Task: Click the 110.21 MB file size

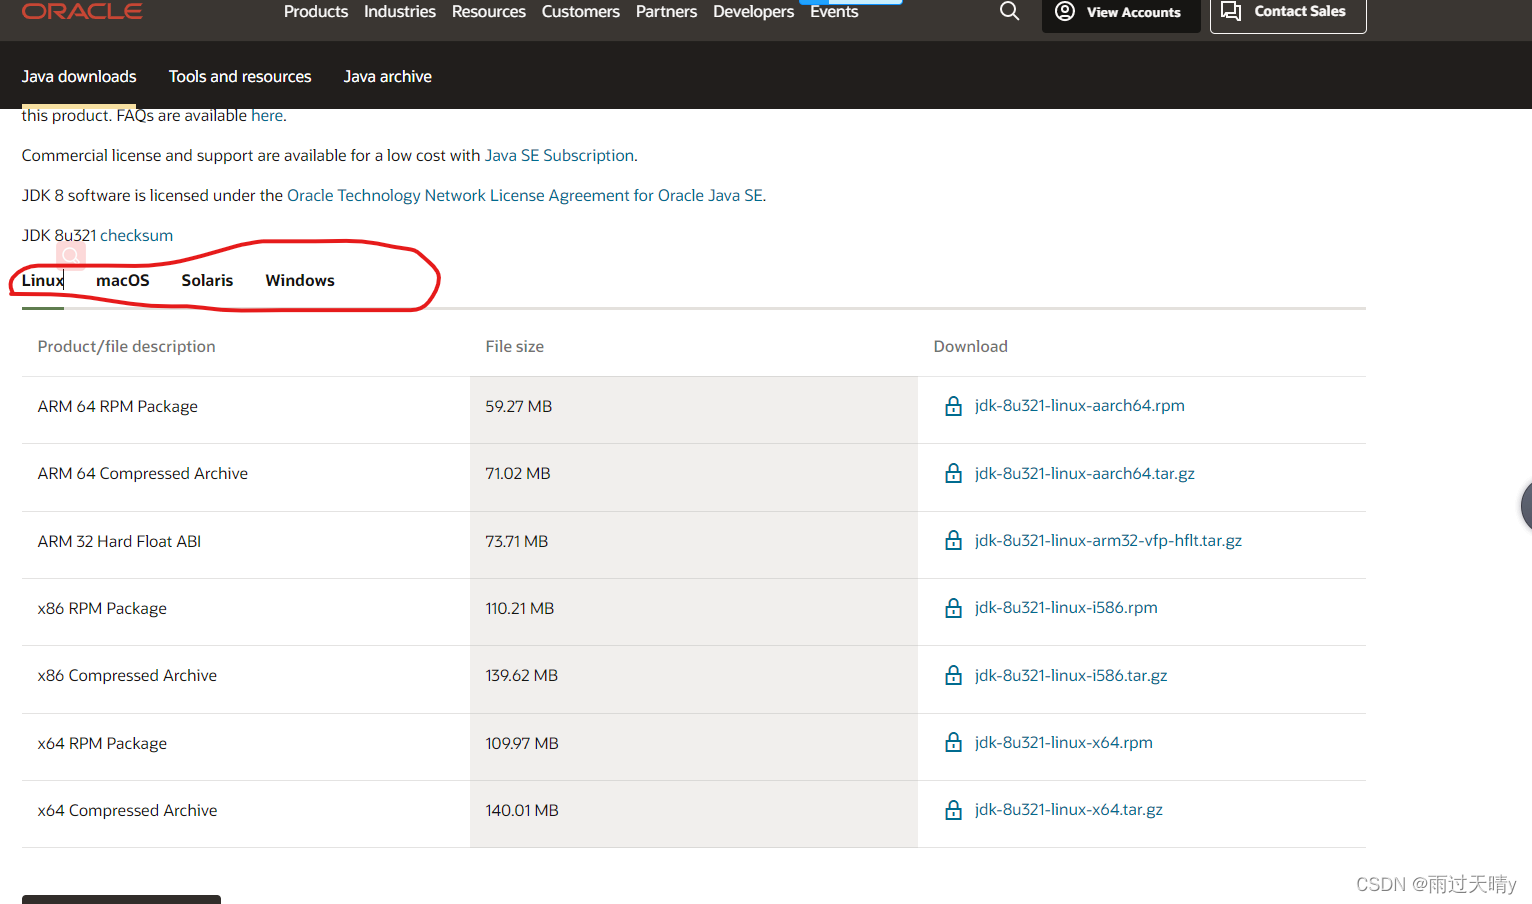Action: click(x=520, y=608)
